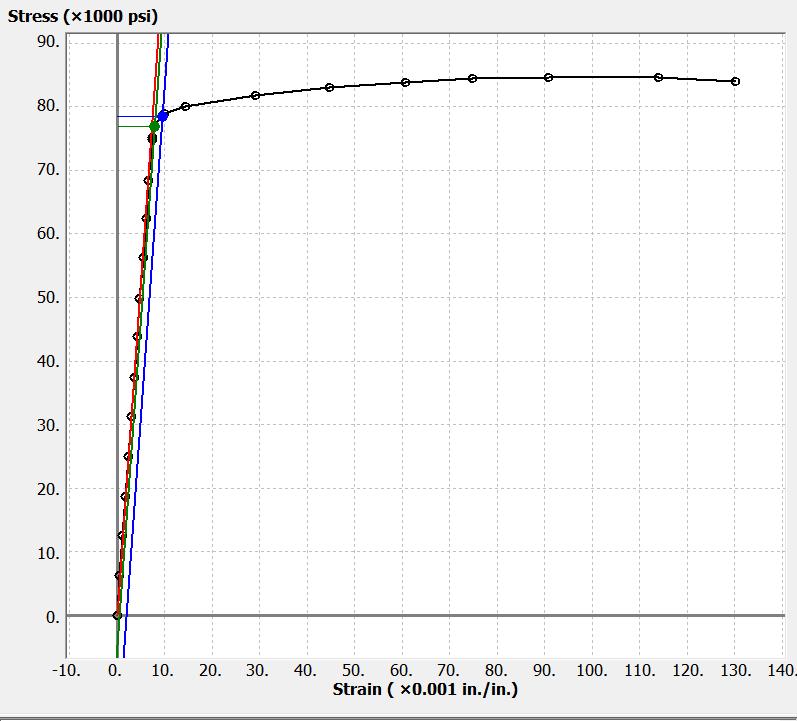
Task: Select the data point near strain 75
Action: (472, 78)
